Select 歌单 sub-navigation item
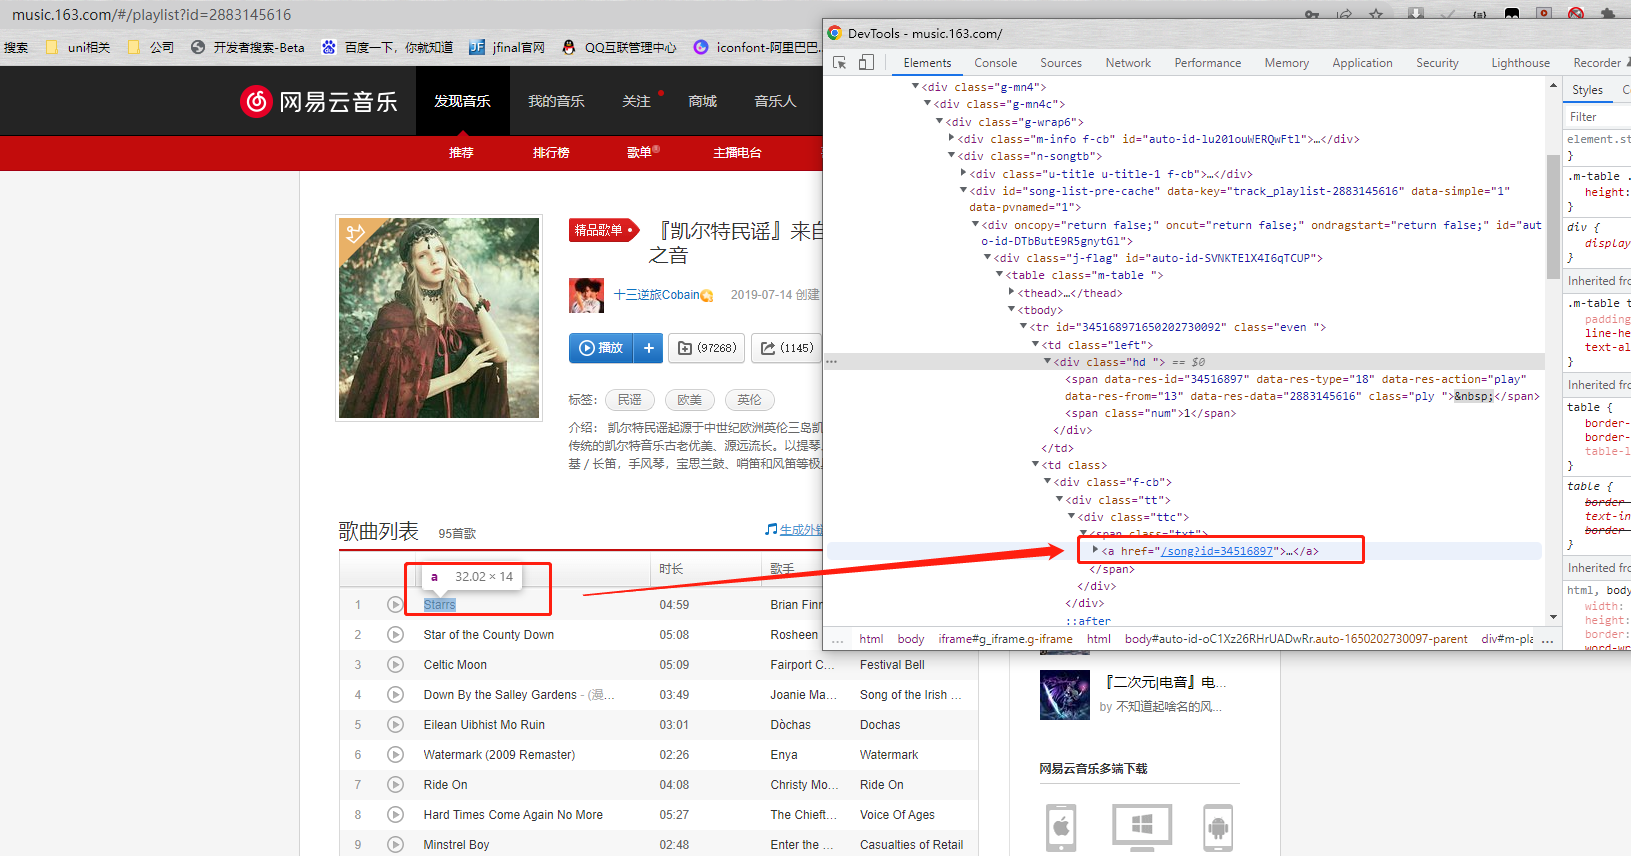This screenshot has width=1631, height=856. click(641, 153)
